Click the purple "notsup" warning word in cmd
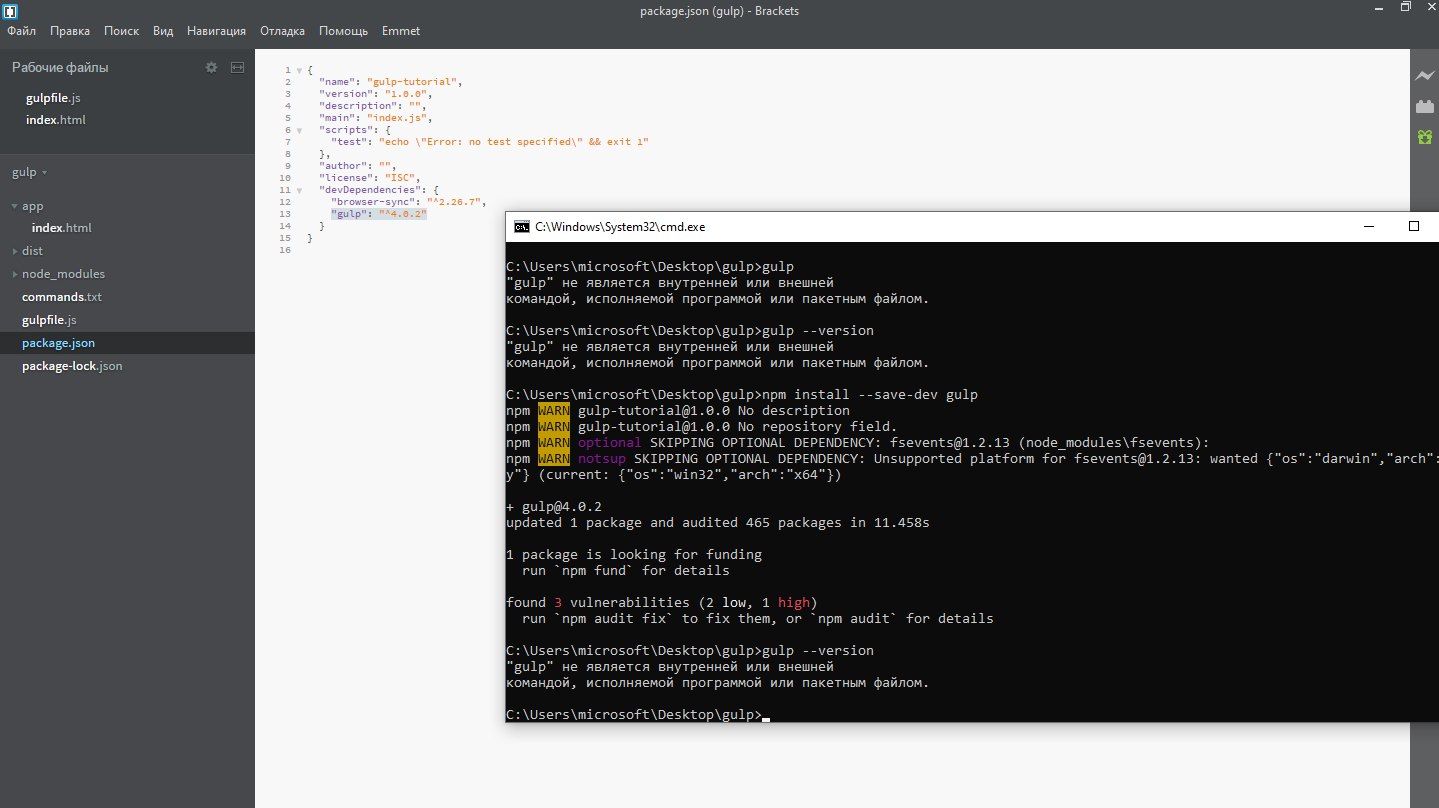The image size is (1439, 808). pyautogui.click(x=602, y=459)
